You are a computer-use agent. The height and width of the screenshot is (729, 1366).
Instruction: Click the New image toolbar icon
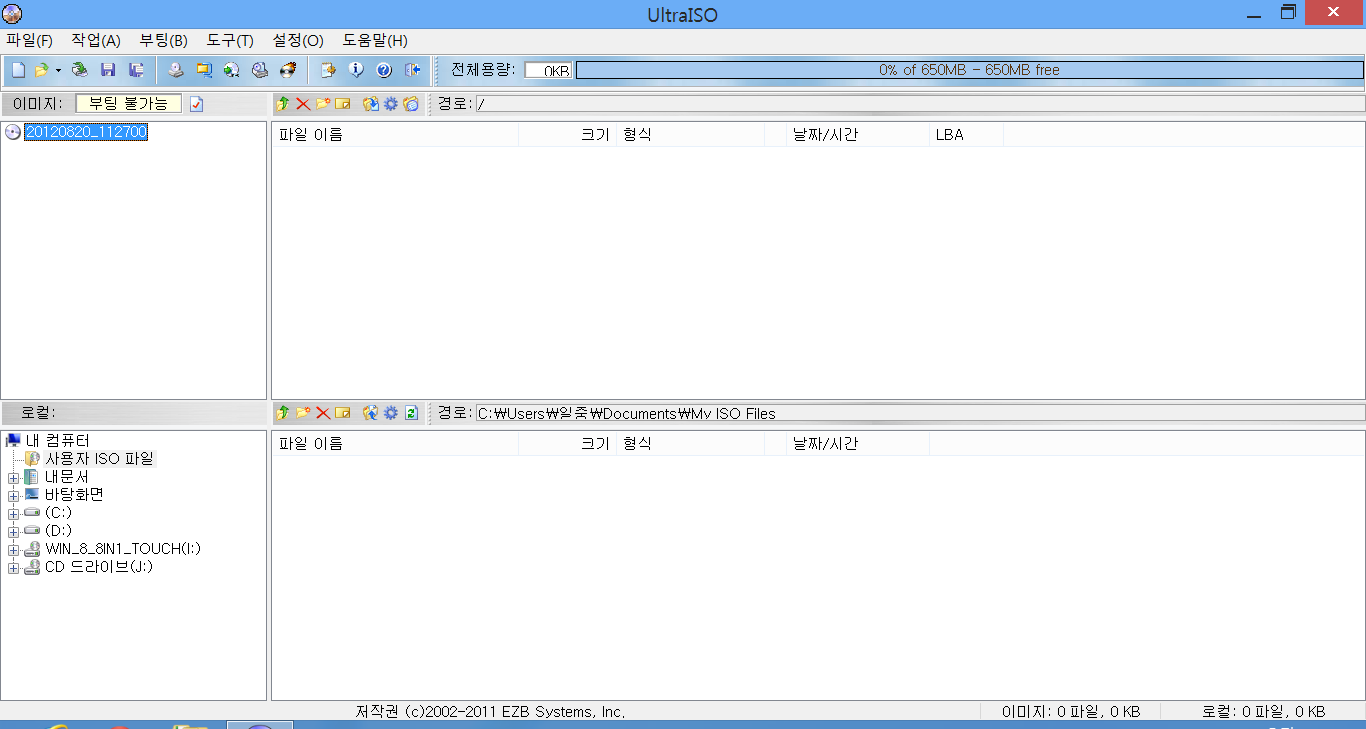tap(18, 70)
